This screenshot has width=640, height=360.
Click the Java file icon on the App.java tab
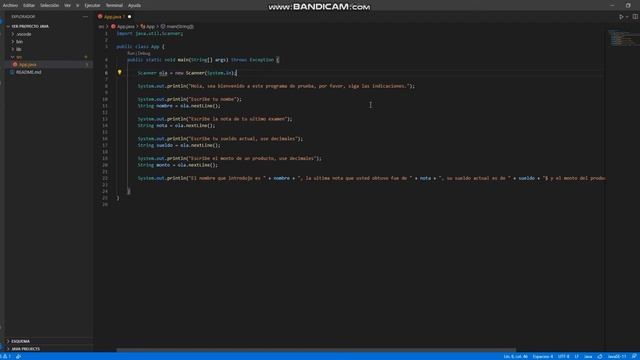(x=100, y=17)
